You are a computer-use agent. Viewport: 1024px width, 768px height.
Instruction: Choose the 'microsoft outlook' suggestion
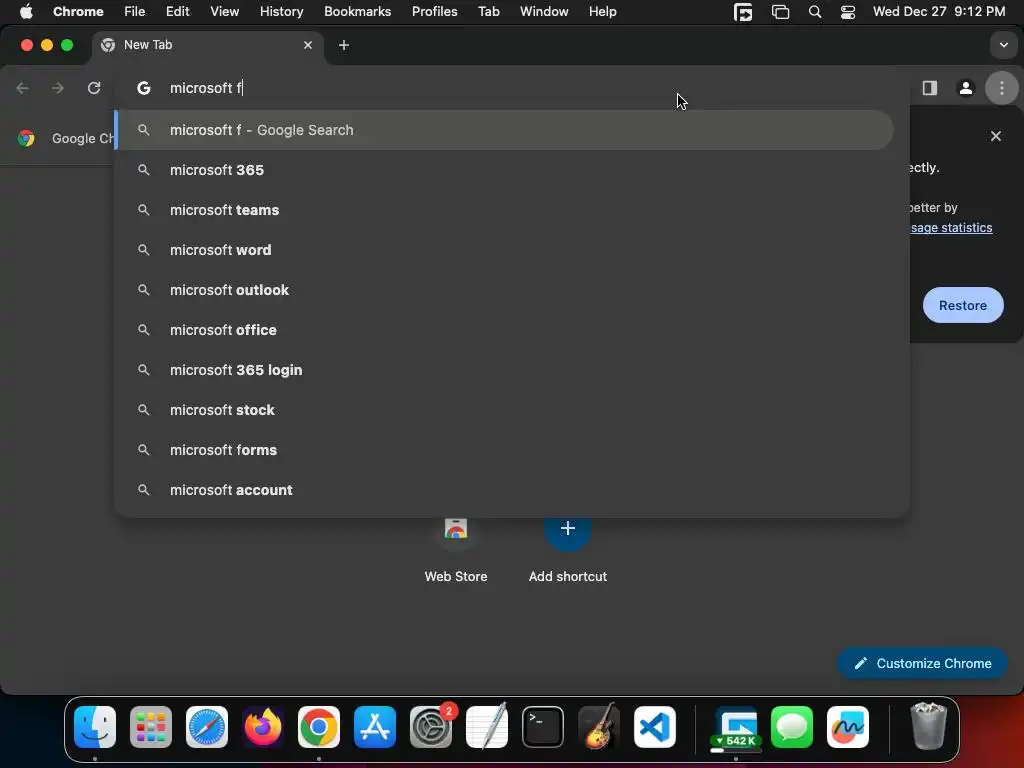pos(504,290)
